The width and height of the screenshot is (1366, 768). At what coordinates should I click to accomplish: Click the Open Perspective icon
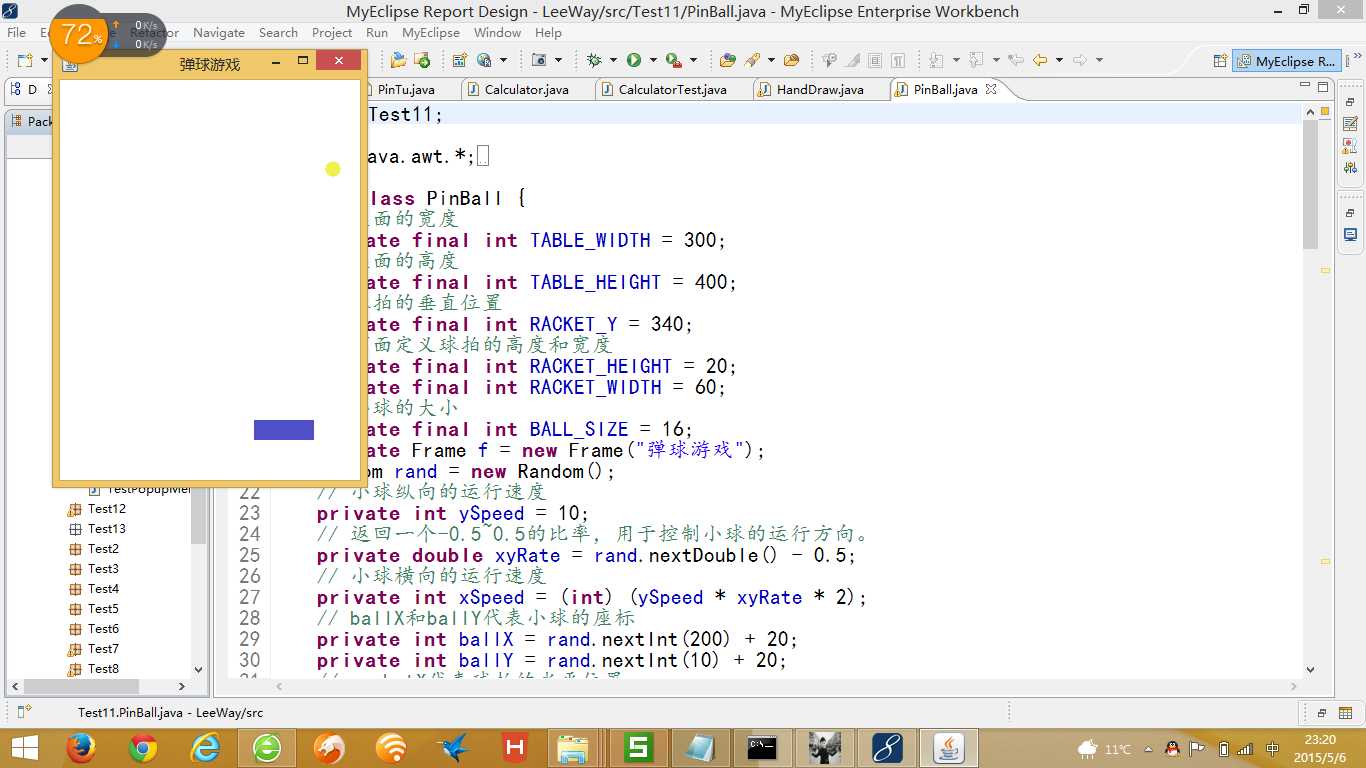1220,61
